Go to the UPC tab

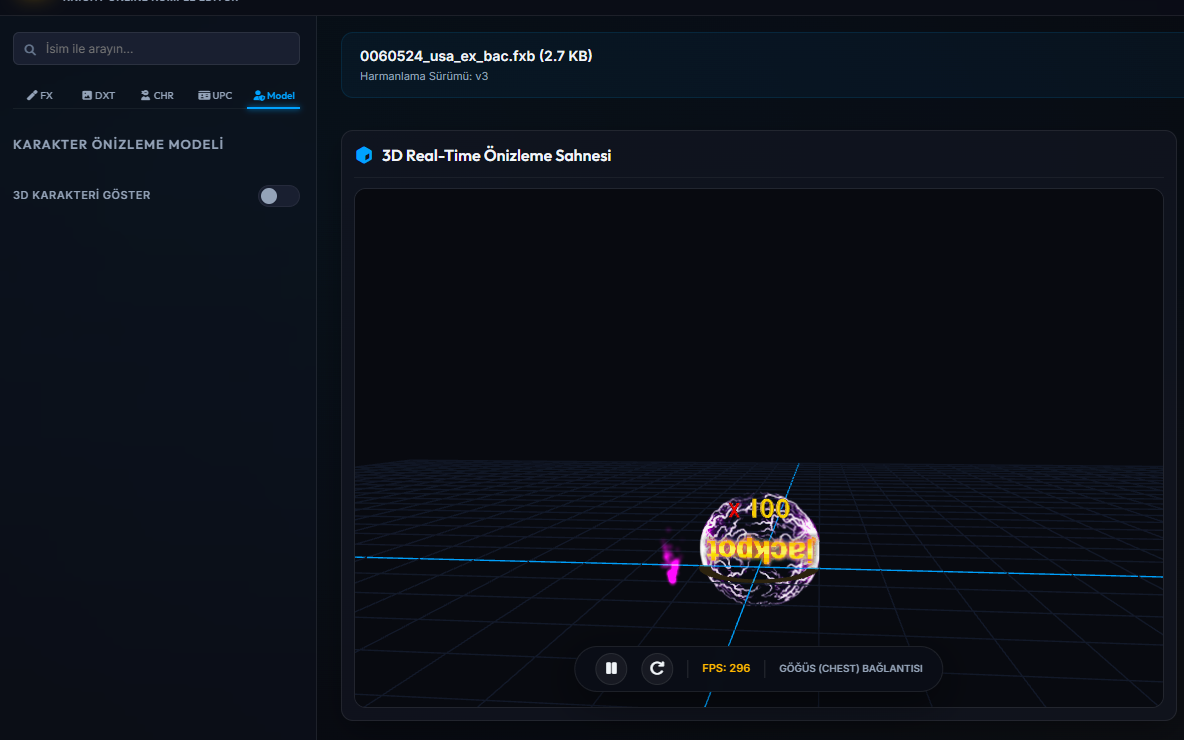[x=215, y=95]
